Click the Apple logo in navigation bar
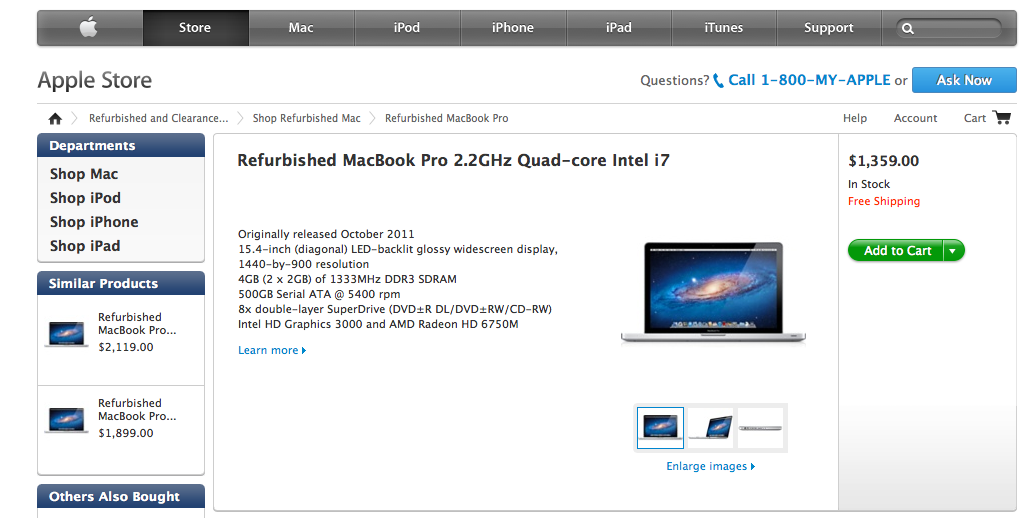The width and height of the screenshot is (1033, 518). 89,28
